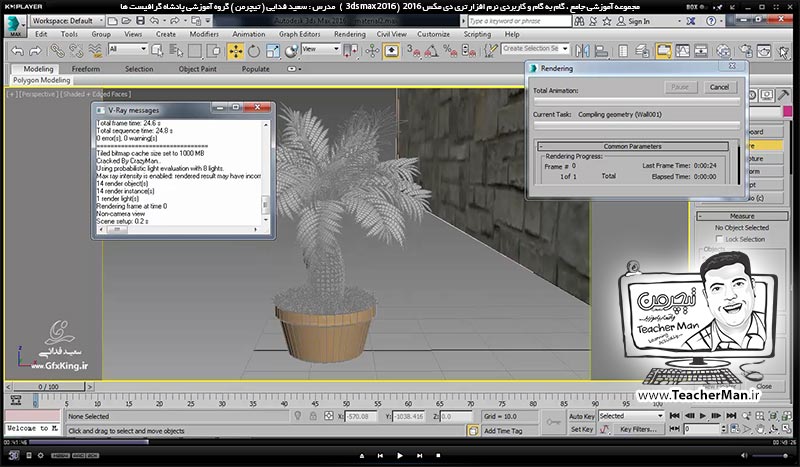Toggle the 3D Snaps icon
The width and height of the screenshot is (800, 467).
point(413,51)
